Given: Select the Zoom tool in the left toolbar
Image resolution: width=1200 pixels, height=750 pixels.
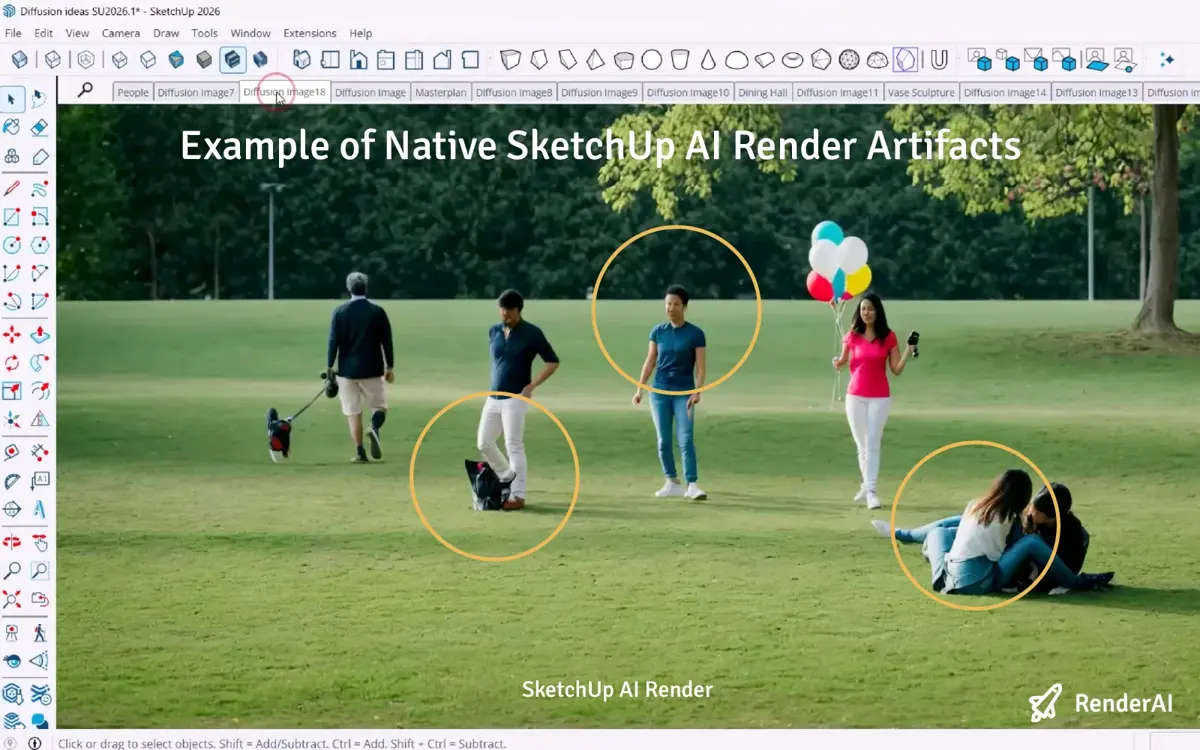Looking at the screenshot, I should click(x=13, y=568).
